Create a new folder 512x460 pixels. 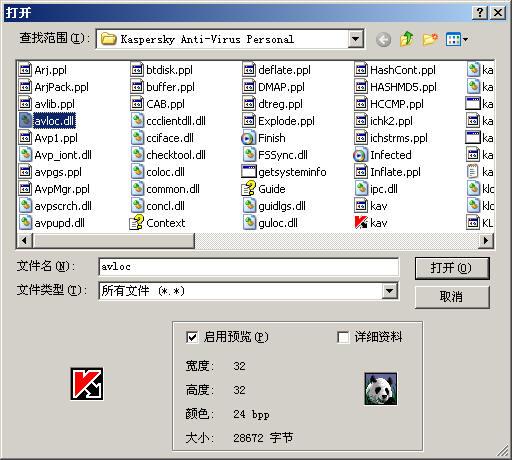[430, 39]
